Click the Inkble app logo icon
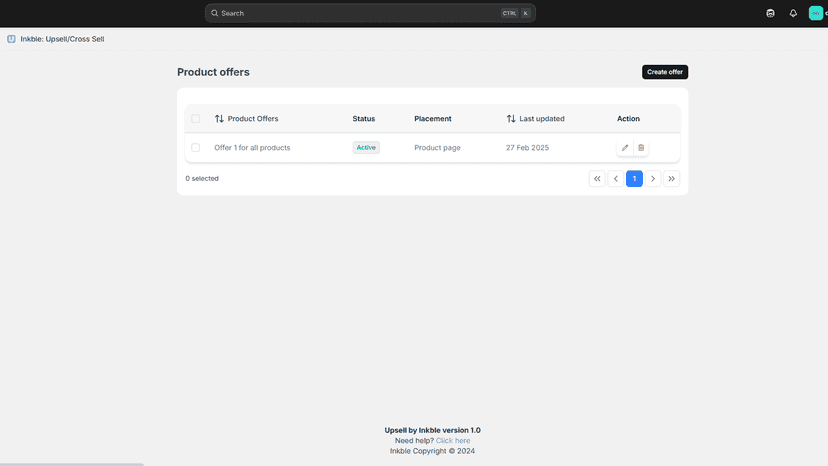Viewport: 828px width, 466px height. coord(11,39)
